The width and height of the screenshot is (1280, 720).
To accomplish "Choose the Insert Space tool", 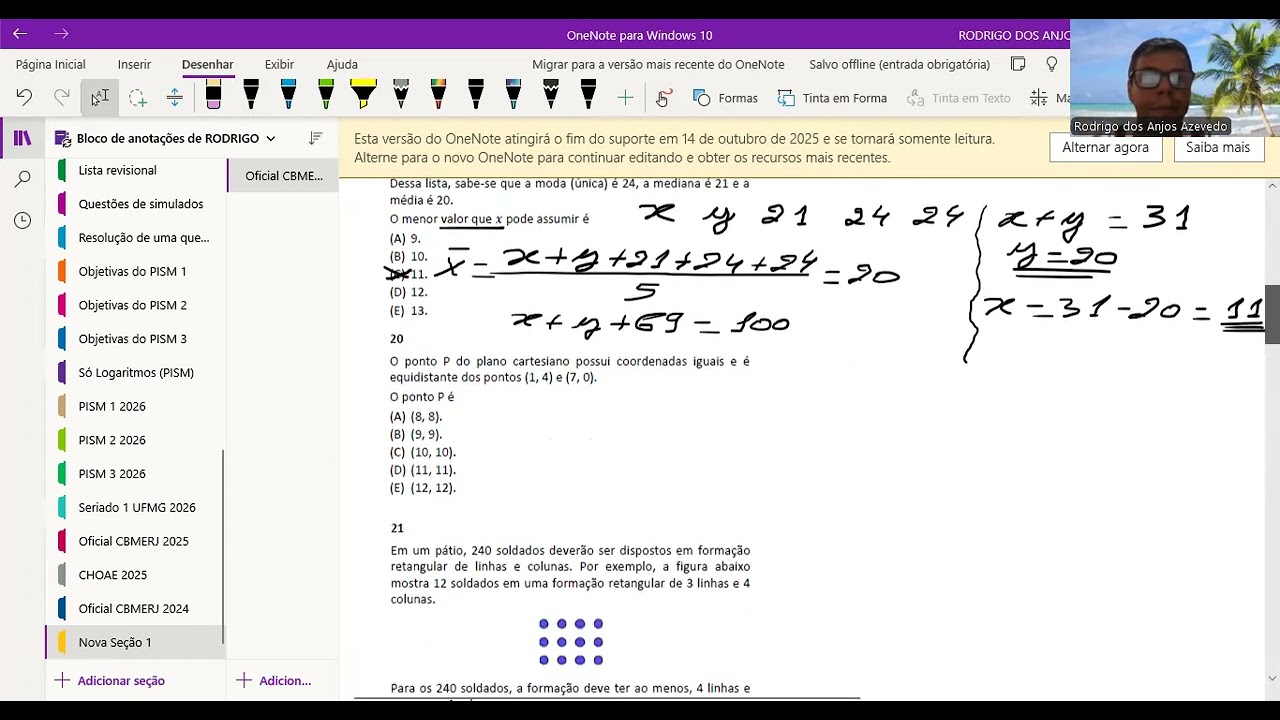I will tap(174, 97).
